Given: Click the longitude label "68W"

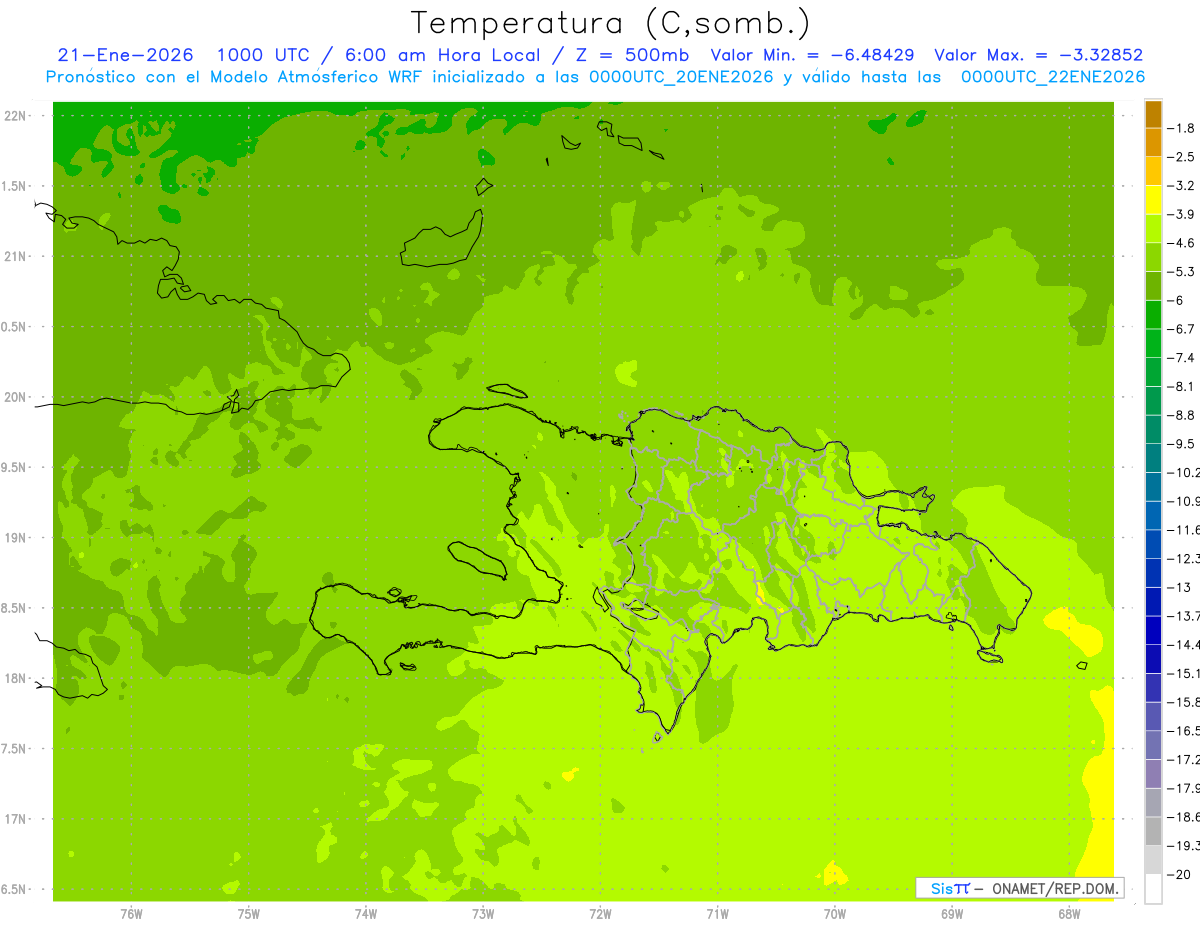Looking at the screenshot, I should click(x=1069, y=914).
